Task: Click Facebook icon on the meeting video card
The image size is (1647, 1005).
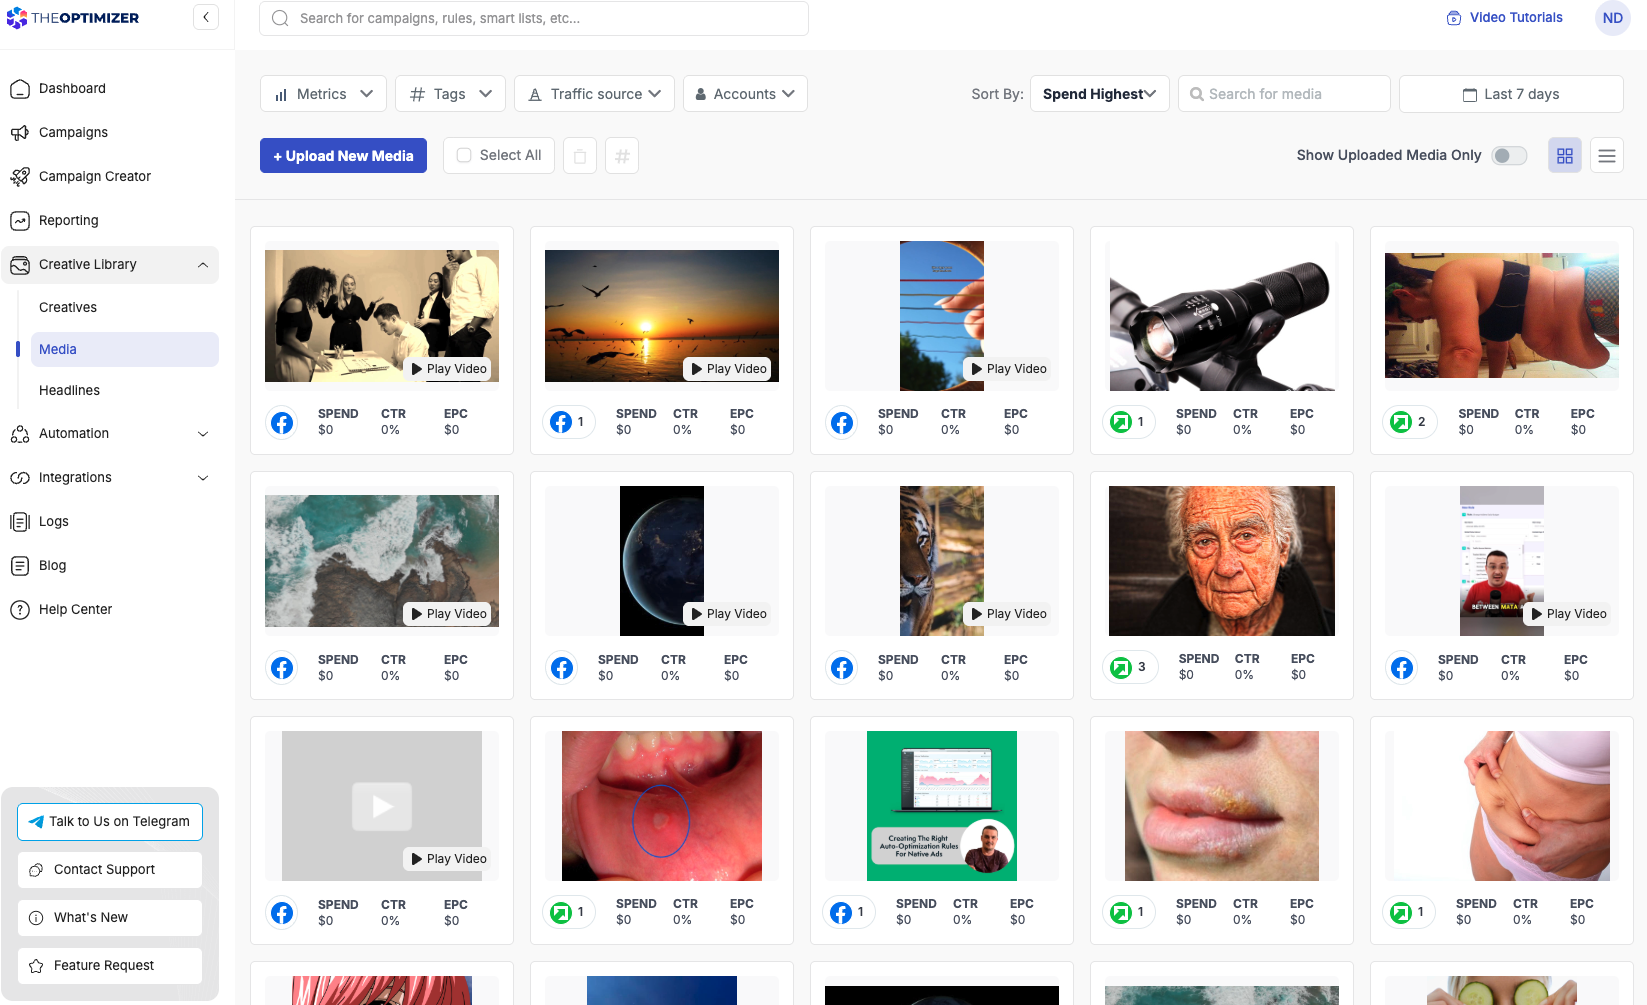Action: pyautogui.click(x=282, y=423)
